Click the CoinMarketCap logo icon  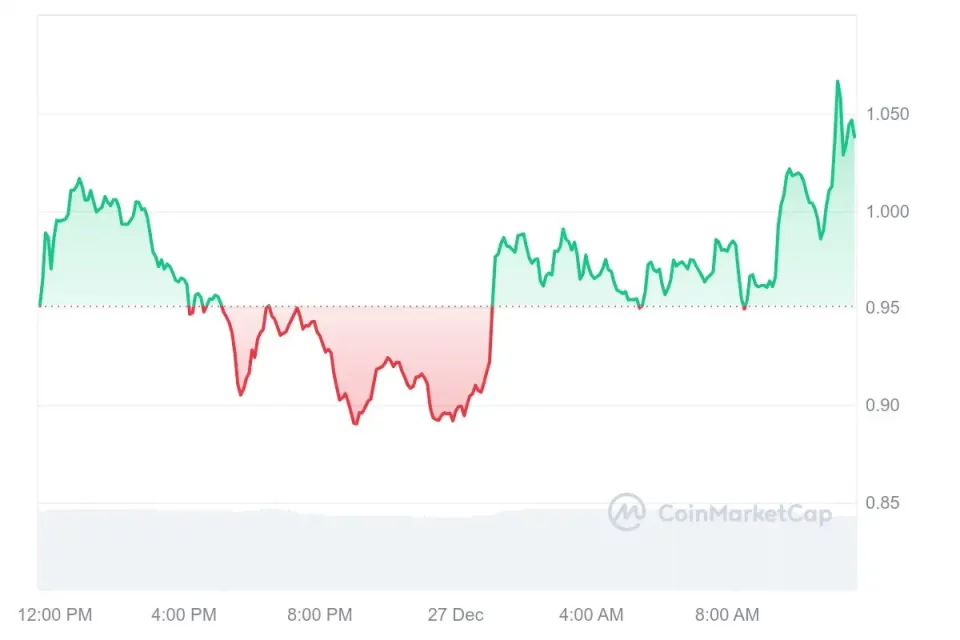pyautogui.click(x=627, y=512)
